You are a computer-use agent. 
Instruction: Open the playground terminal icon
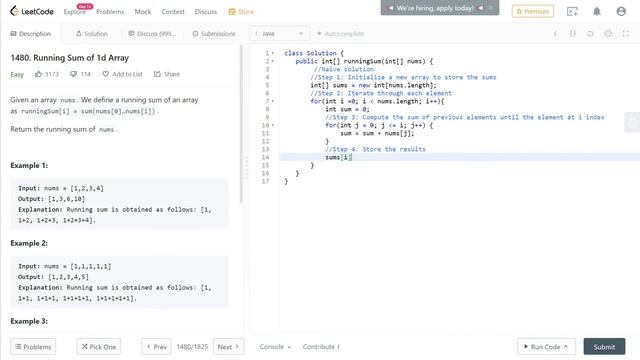[572, 11]
